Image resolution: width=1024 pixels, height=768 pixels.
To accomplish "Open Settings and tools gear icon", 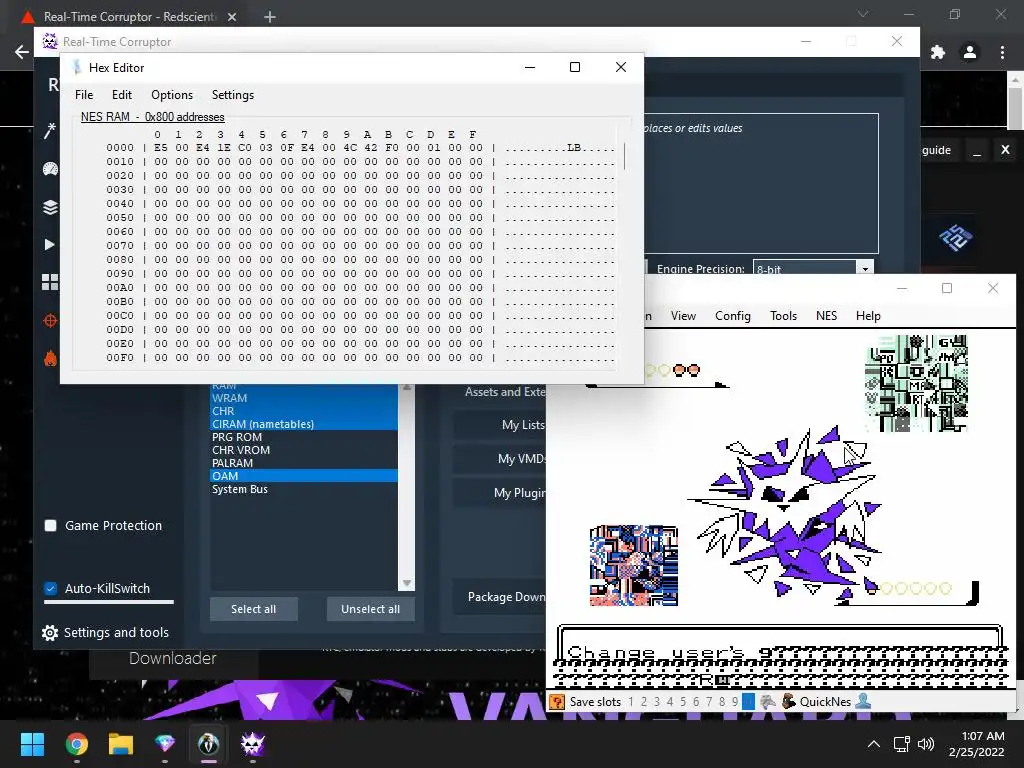I will pyautogui.click(x=50, y=633).
